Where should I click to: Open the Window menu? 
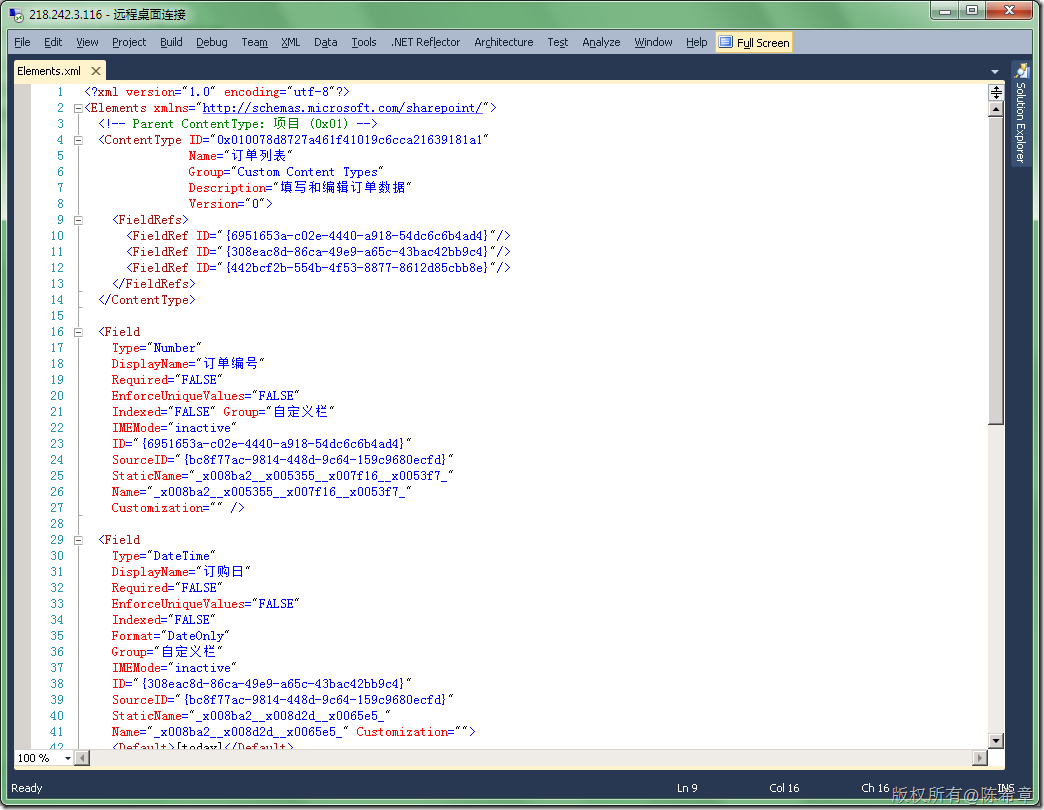pyautogui.click(x=652, y=42)
